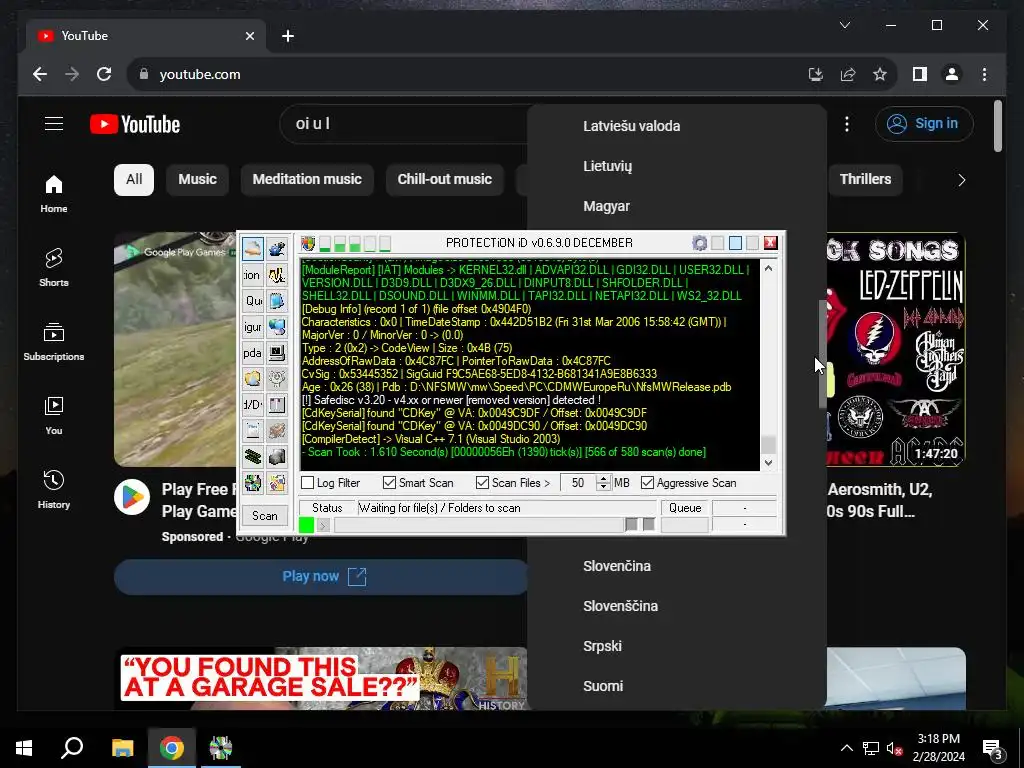Open File Explorer from taskbar

pyautogui.click(x=122, y=748)
